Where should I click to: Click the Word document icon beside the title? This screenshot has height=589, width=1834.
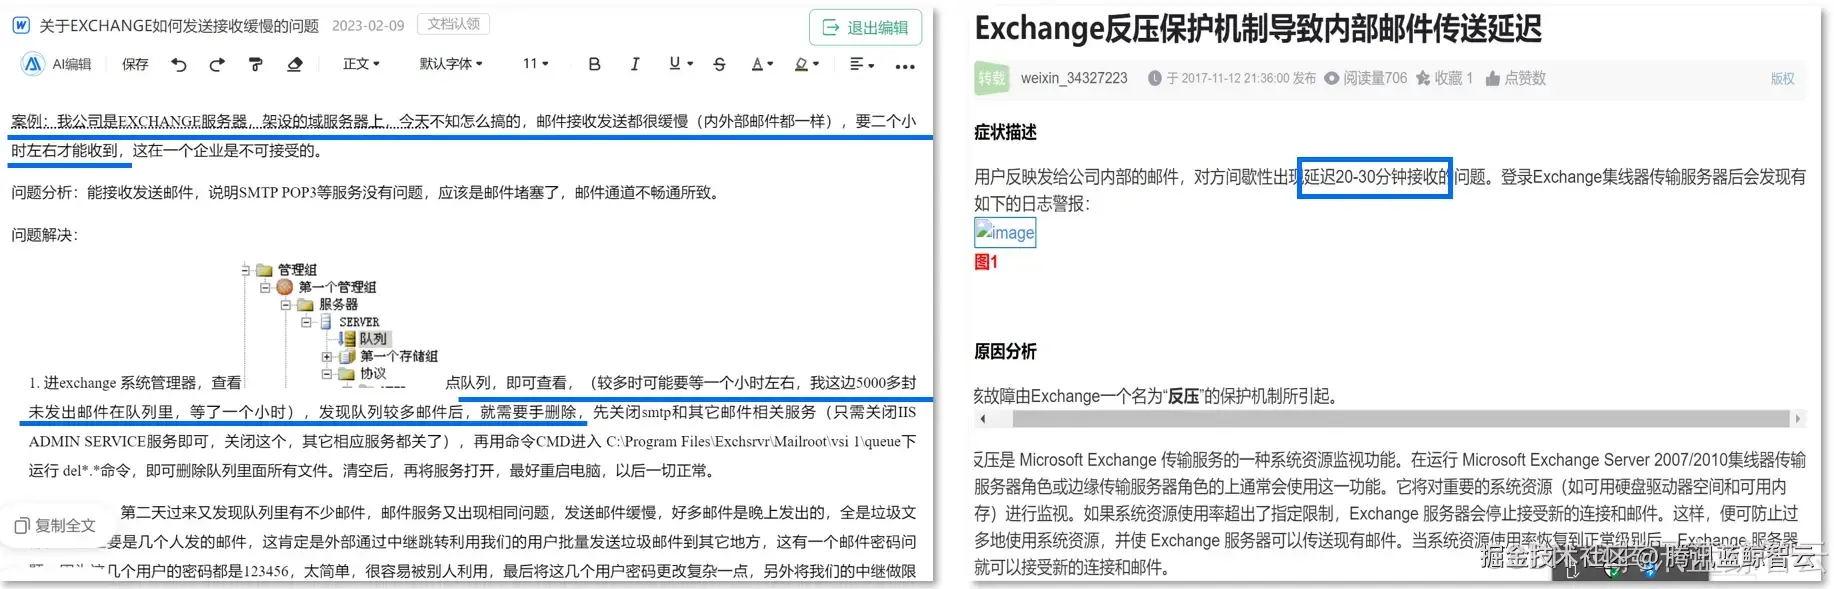coord(20,25)
